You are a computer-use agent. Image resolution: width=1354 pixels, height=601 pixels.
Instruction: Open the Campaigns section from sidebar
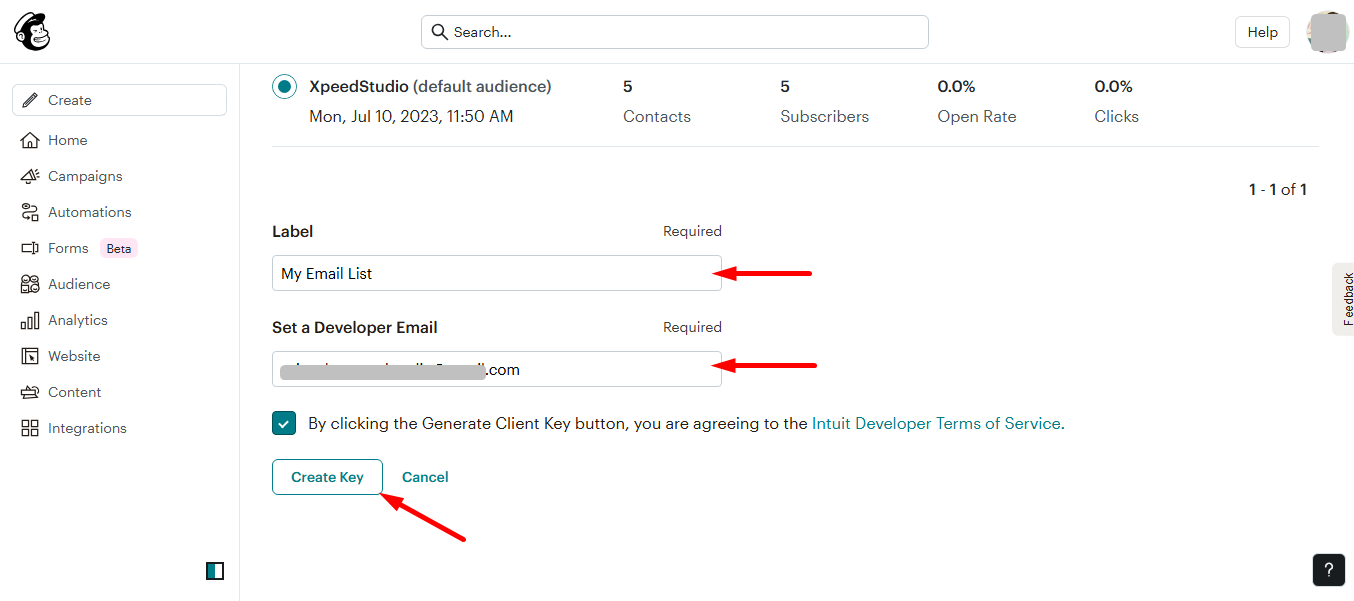(x=83, y=175)
